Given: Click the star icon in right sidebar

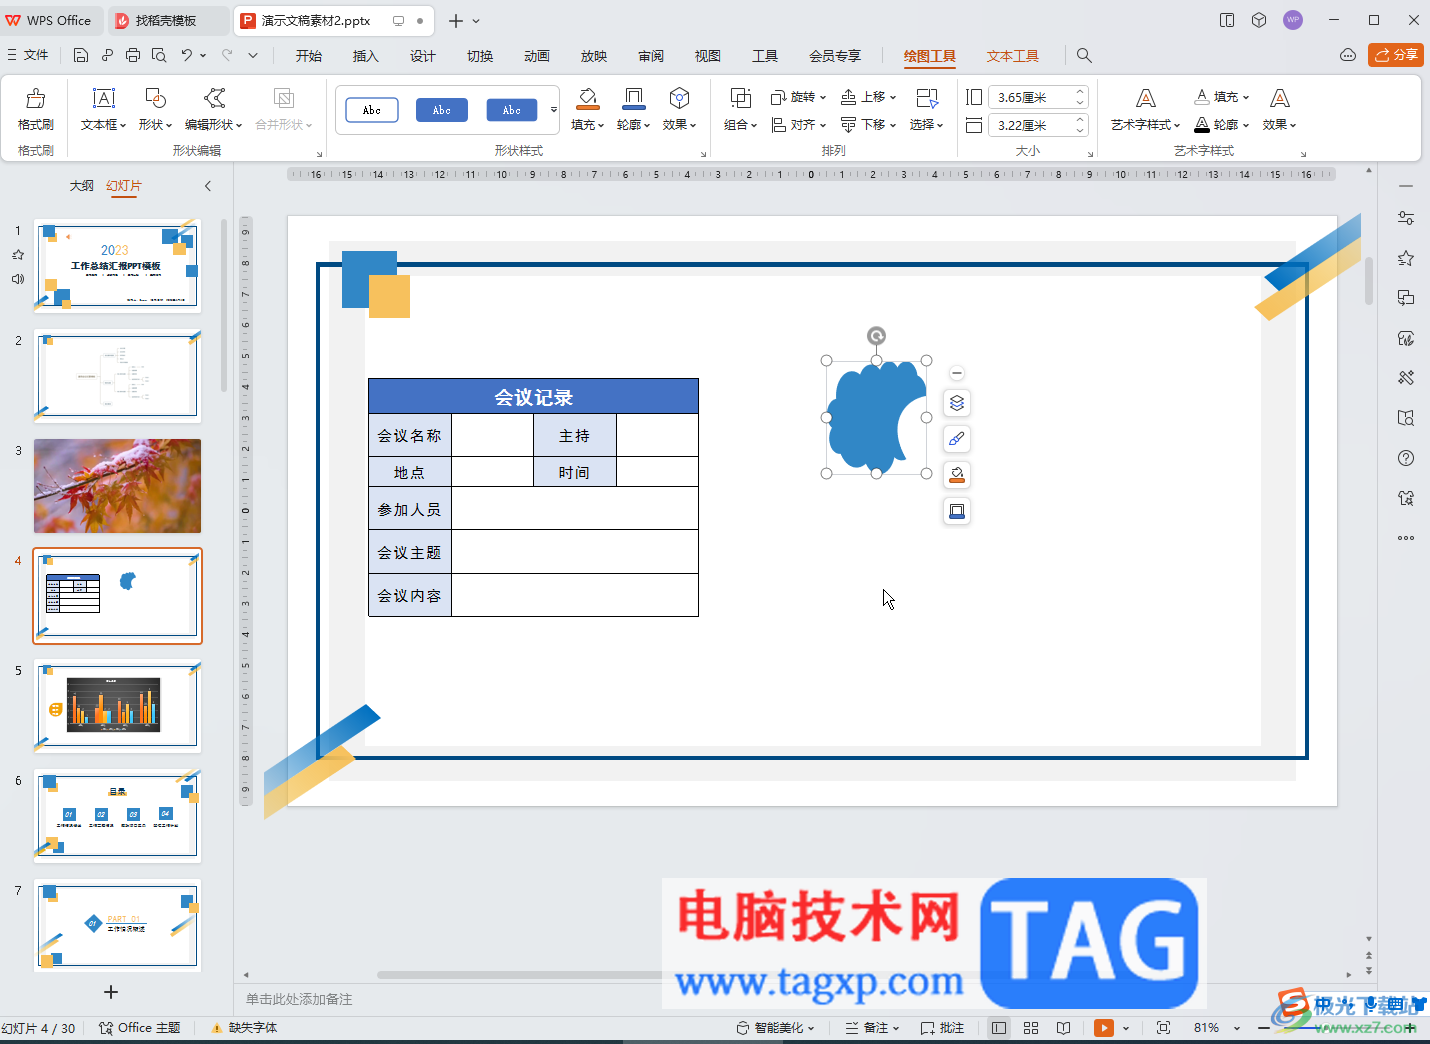Looking at the screenshot, I should (1406, 258).
